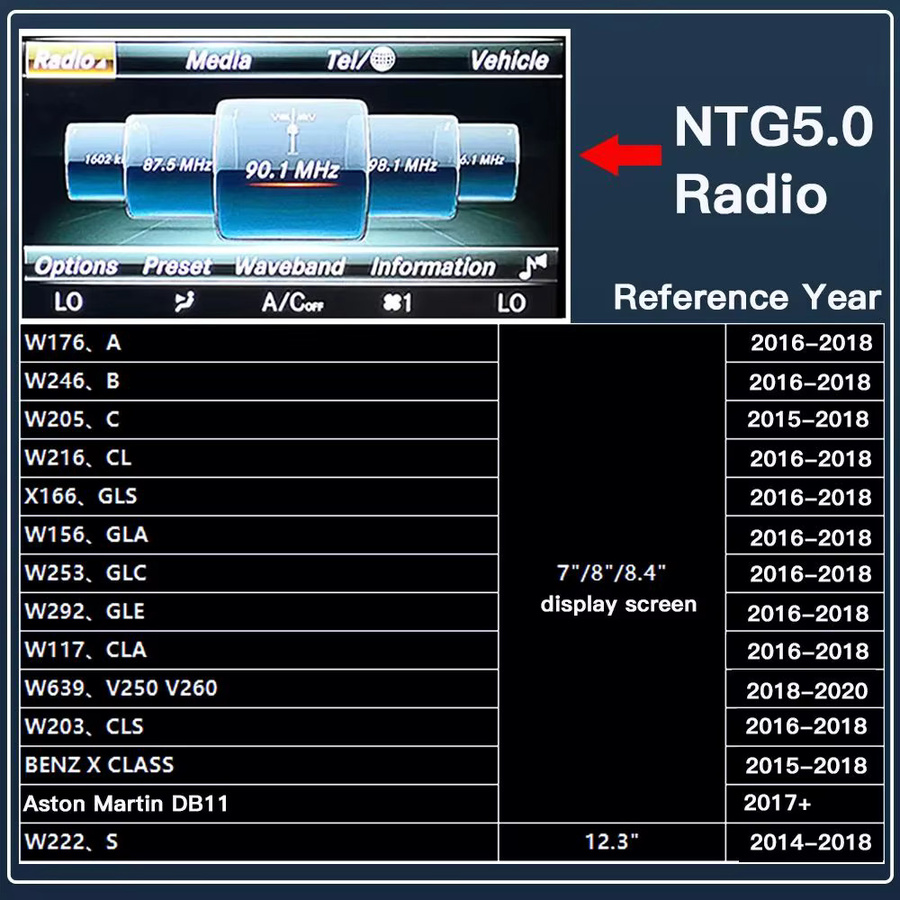Screen dimensions: 900x900
Task: Click the 2015–2018 year for BENZ X CLASS
Action: click(805, 766)
